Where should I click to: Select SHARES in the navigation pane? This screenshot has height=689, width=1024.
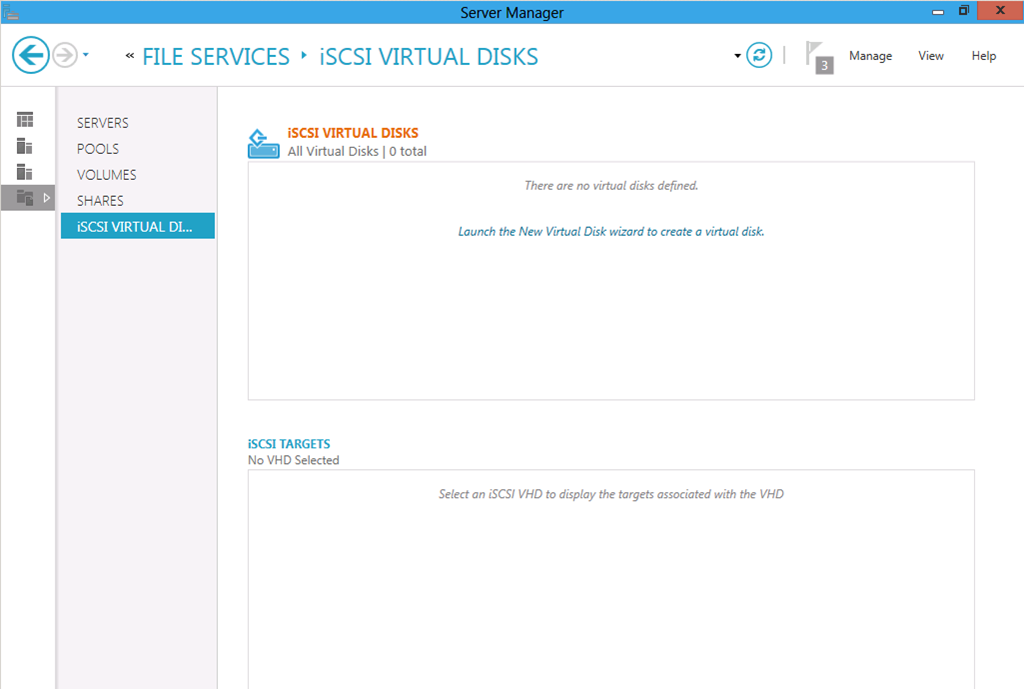pos(100,200)
